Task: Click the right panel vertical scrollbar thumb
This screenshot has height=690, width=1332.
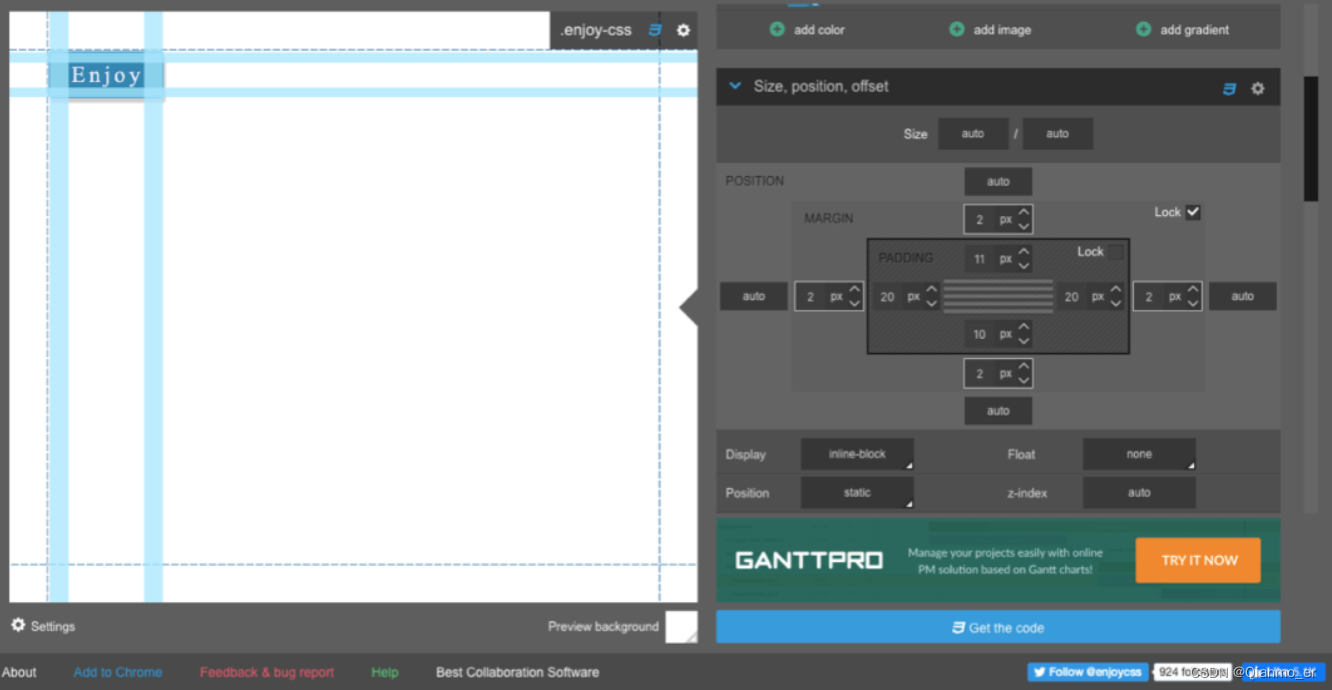Action: pos(1311,138)
